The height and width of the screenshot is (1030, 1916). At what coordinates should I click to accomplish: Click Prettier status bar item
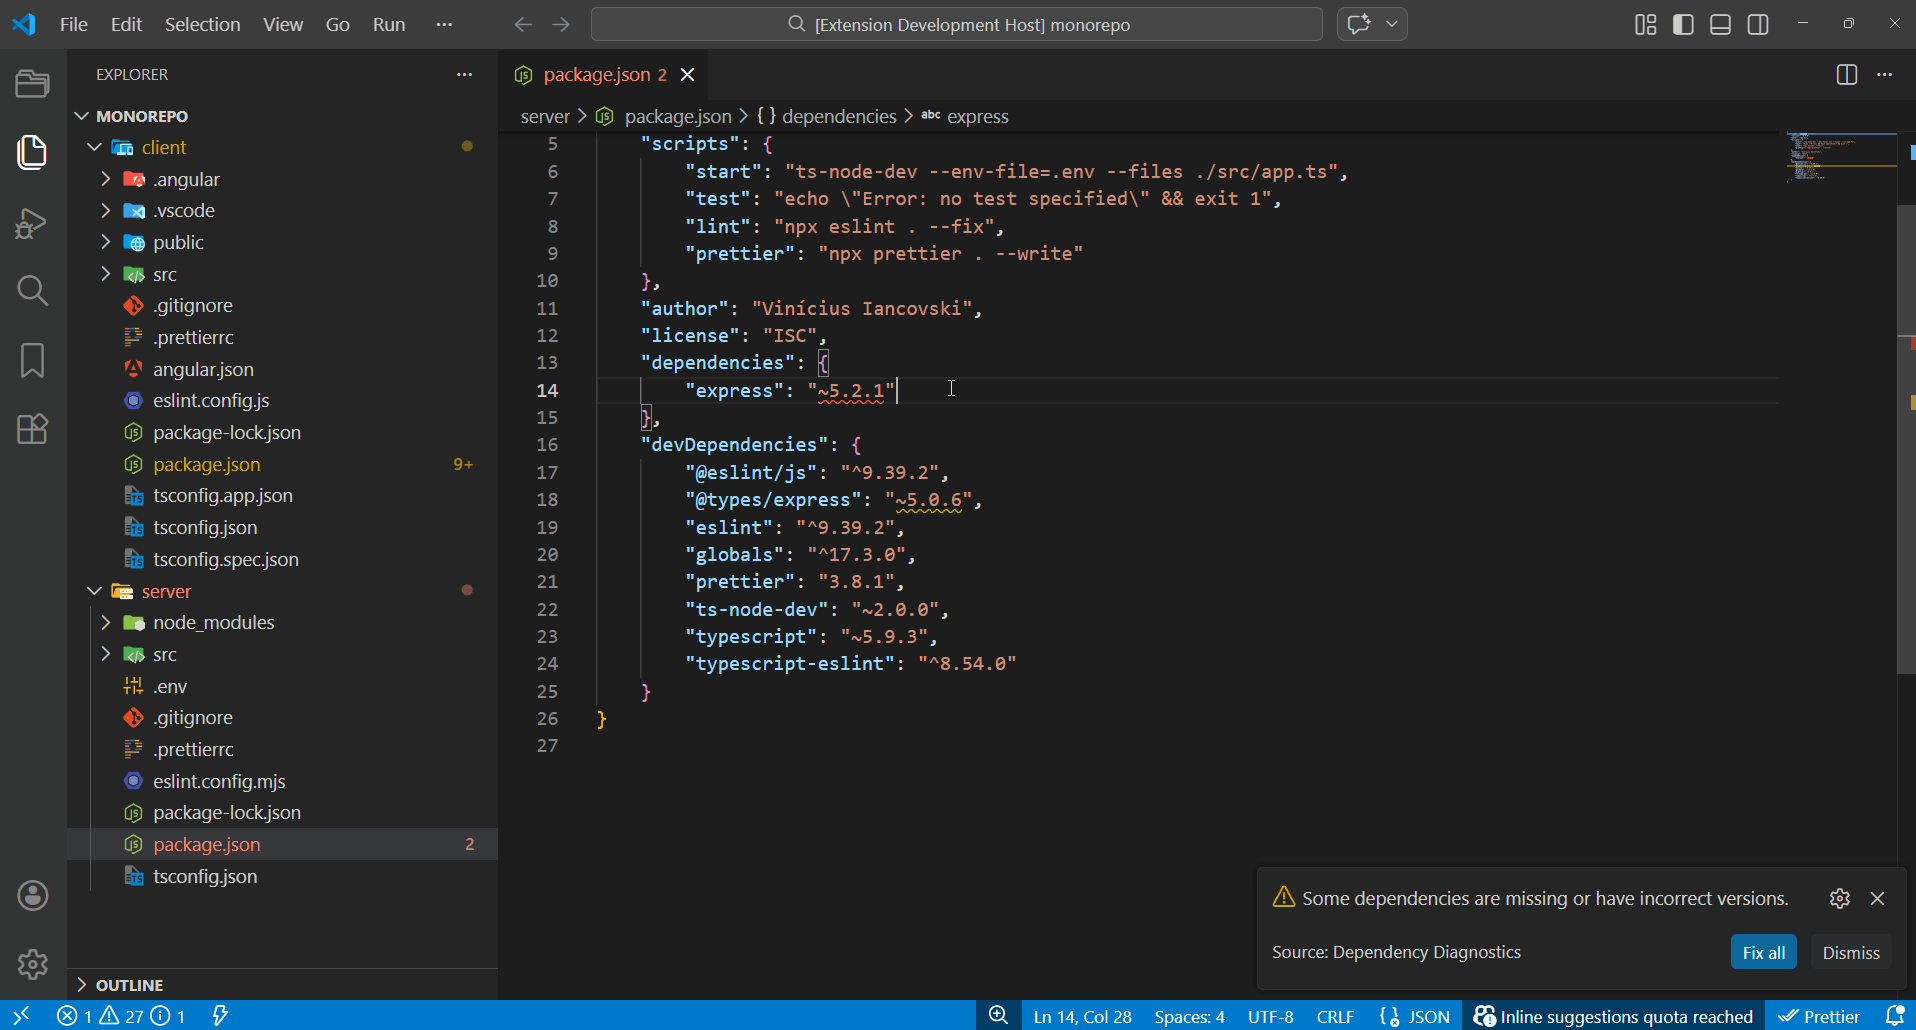pos(1819,1016)
